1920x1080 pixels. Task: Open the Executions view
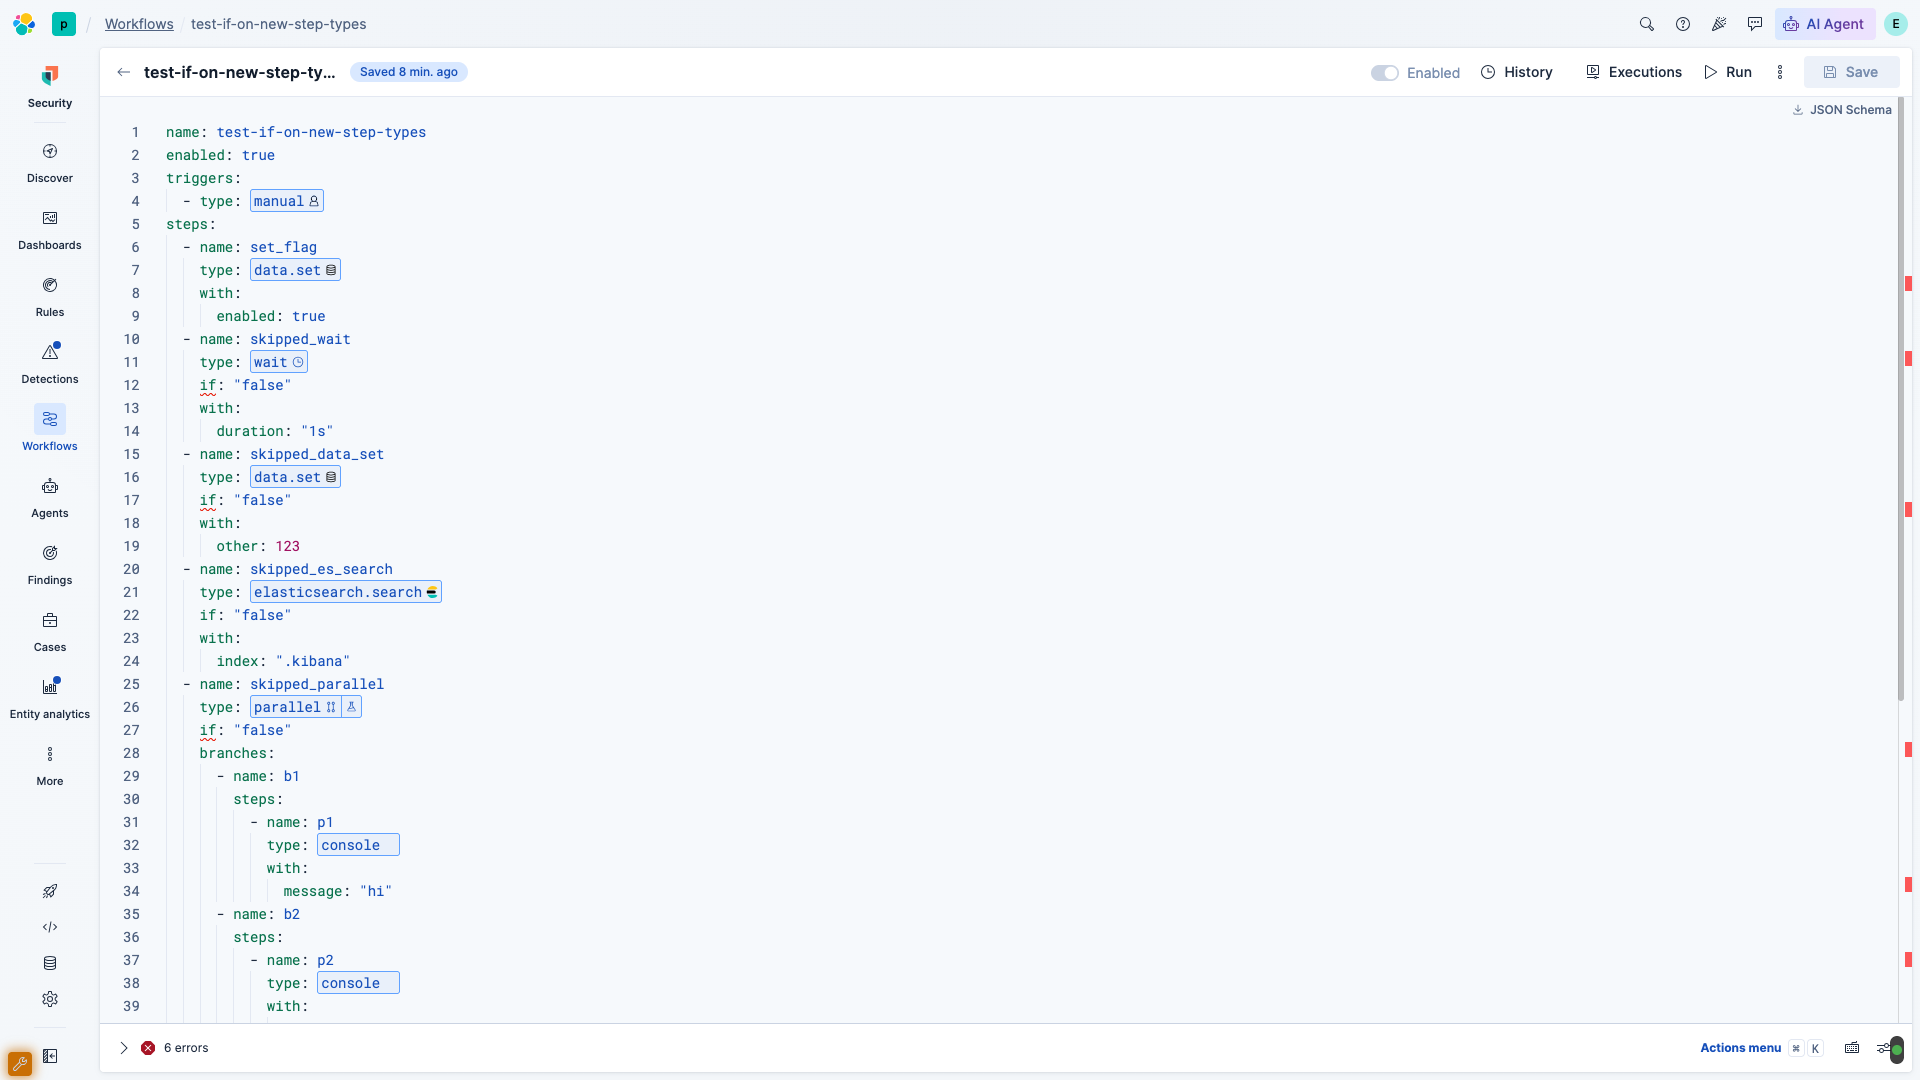[x=1634, y=72]
